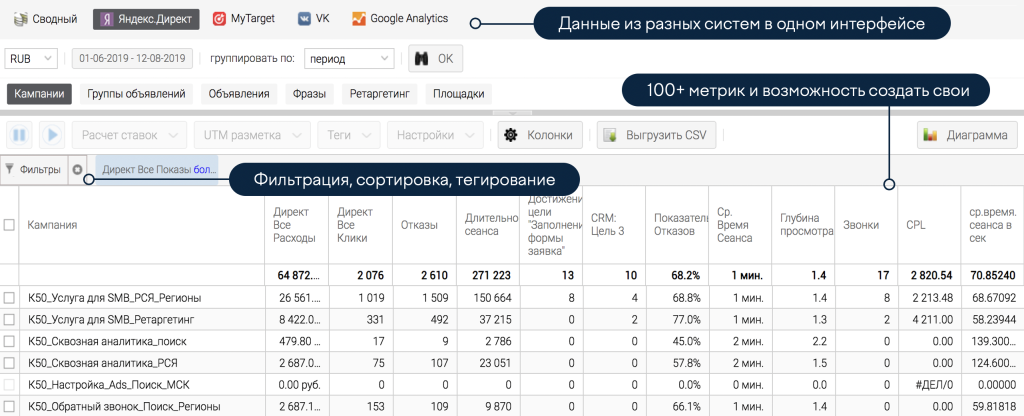Expand the RUB currency dropdown
The width and height of the screenshot is (1024, 416).
pos(31,59)
